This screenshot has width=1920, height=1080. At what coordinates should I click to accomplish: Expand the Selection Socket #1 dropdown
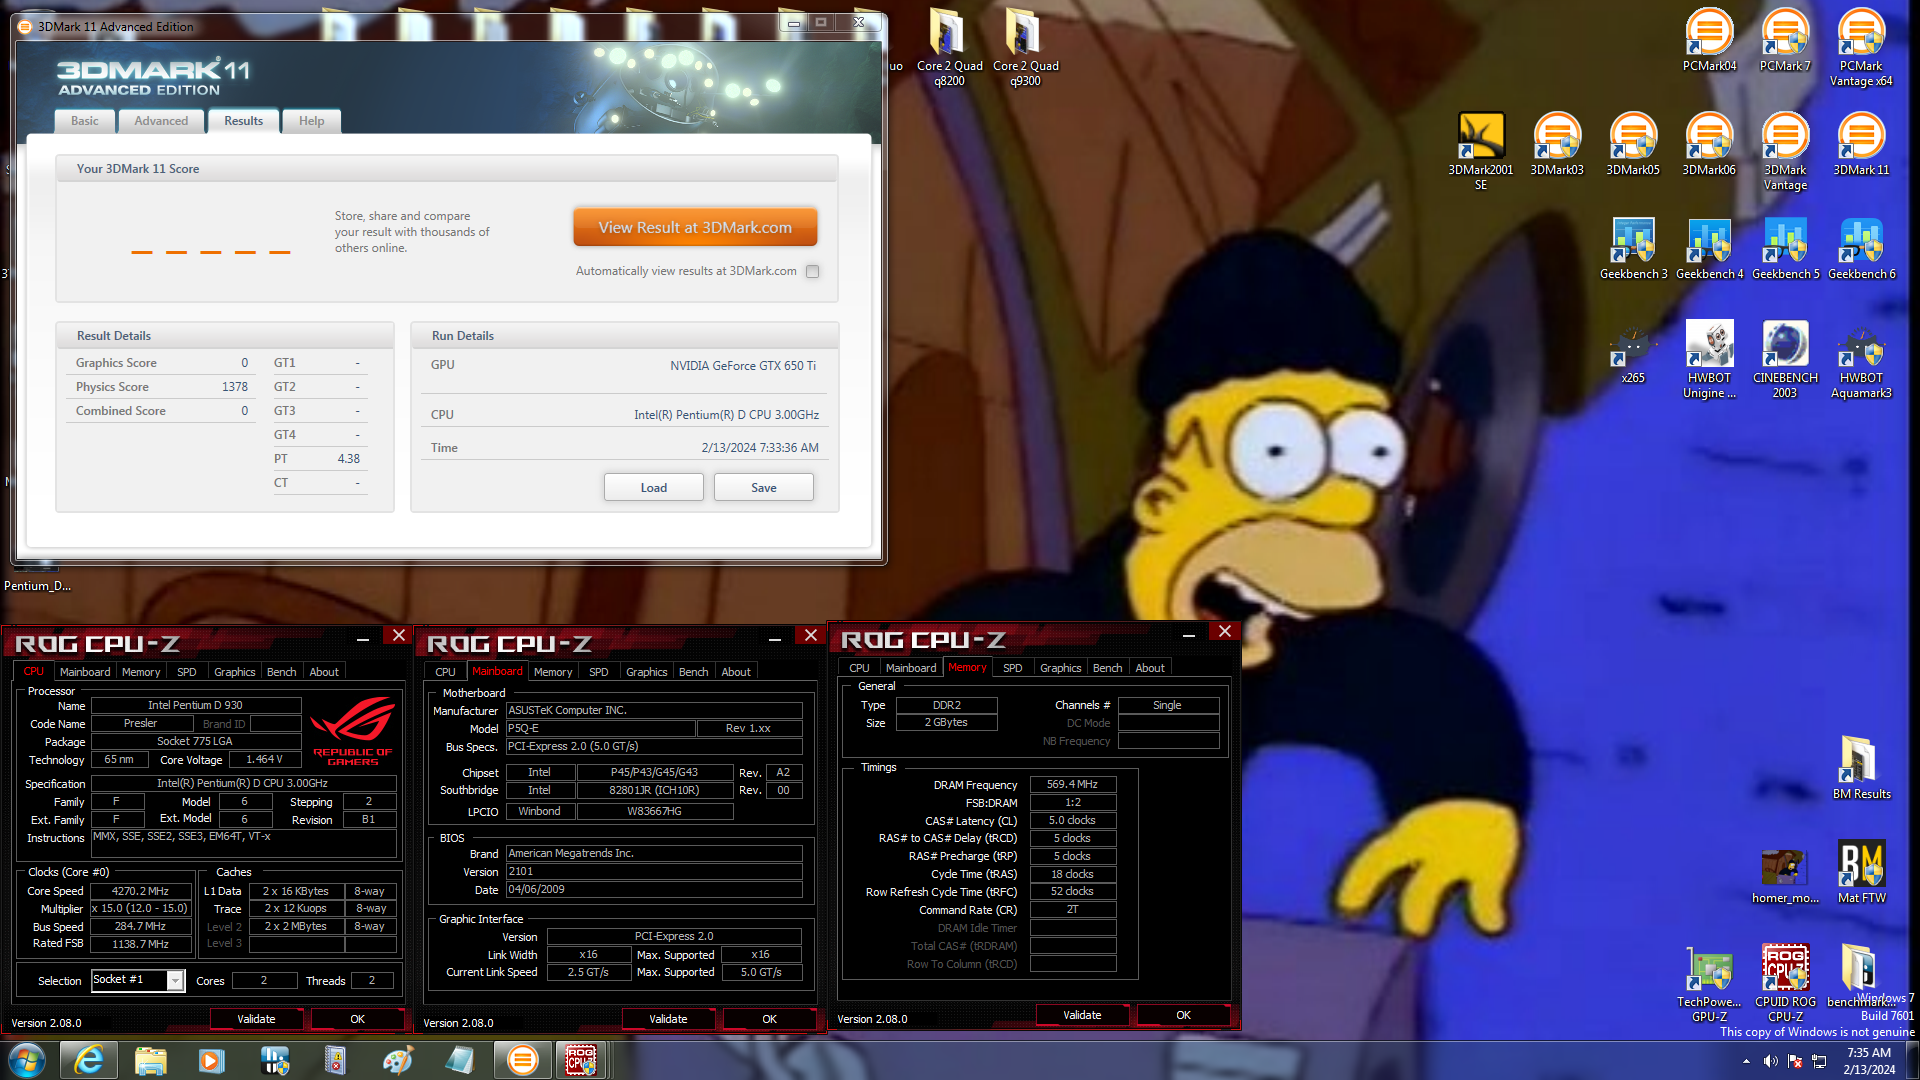click(175, 980)
